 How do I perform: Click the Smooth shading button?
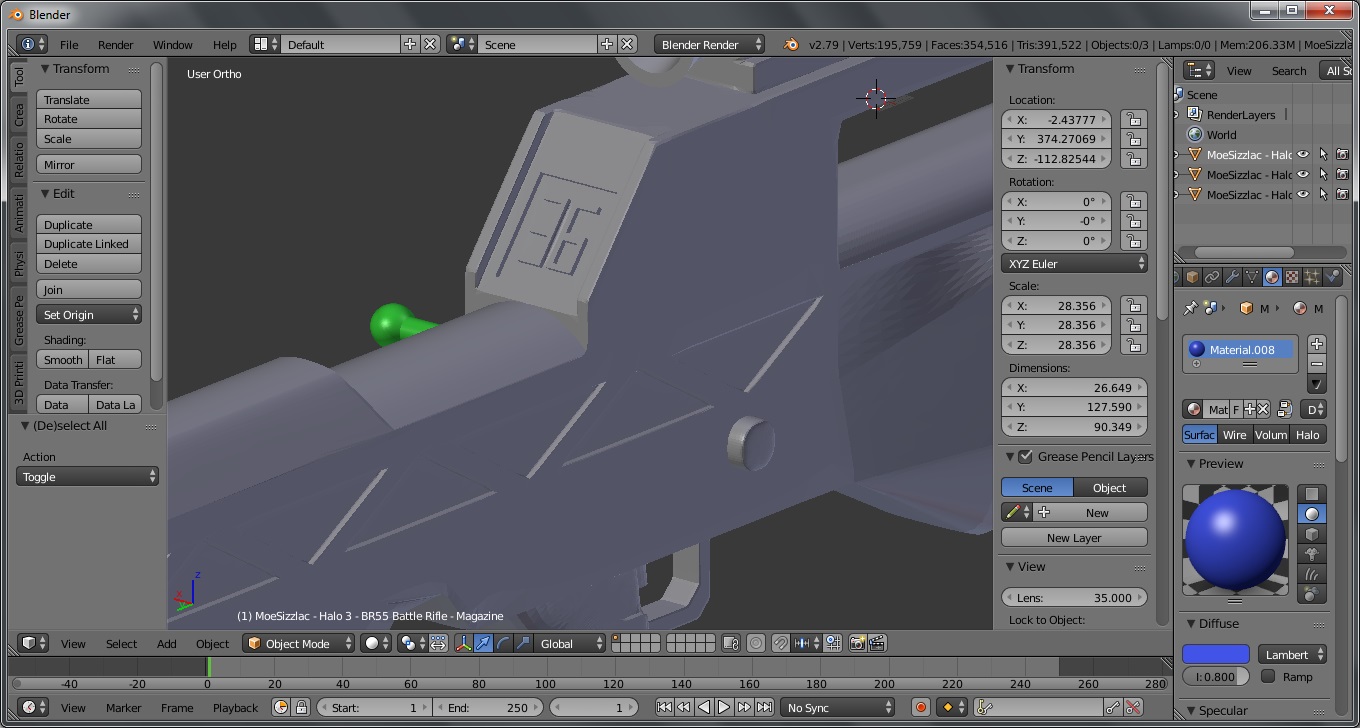pos(63,360)
